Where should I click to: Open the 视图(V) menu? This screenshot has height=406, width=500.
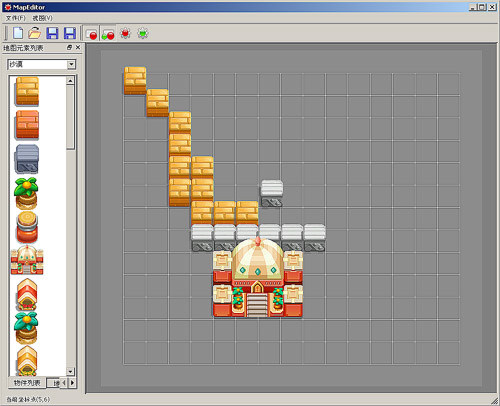pos(42,18)
